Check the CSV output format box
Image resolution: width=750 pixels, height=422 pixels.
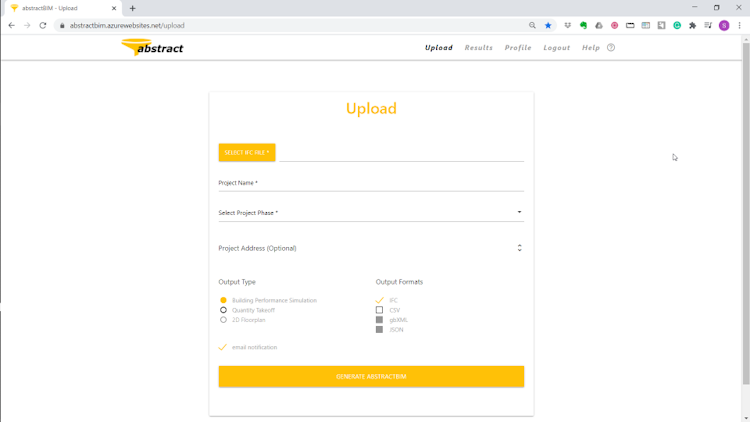(x=379, y=310)
